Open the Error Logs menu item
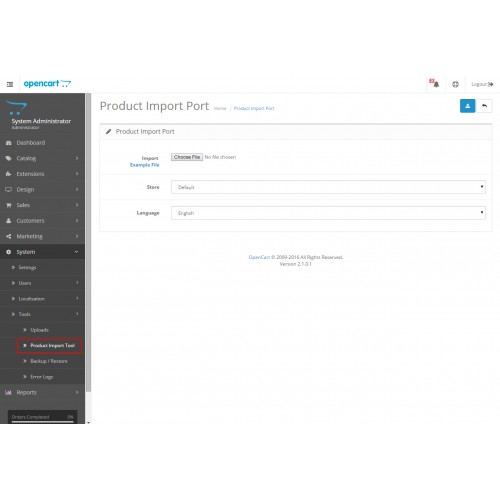This screenshot has width=500, height=500. (x=42, y=377)
